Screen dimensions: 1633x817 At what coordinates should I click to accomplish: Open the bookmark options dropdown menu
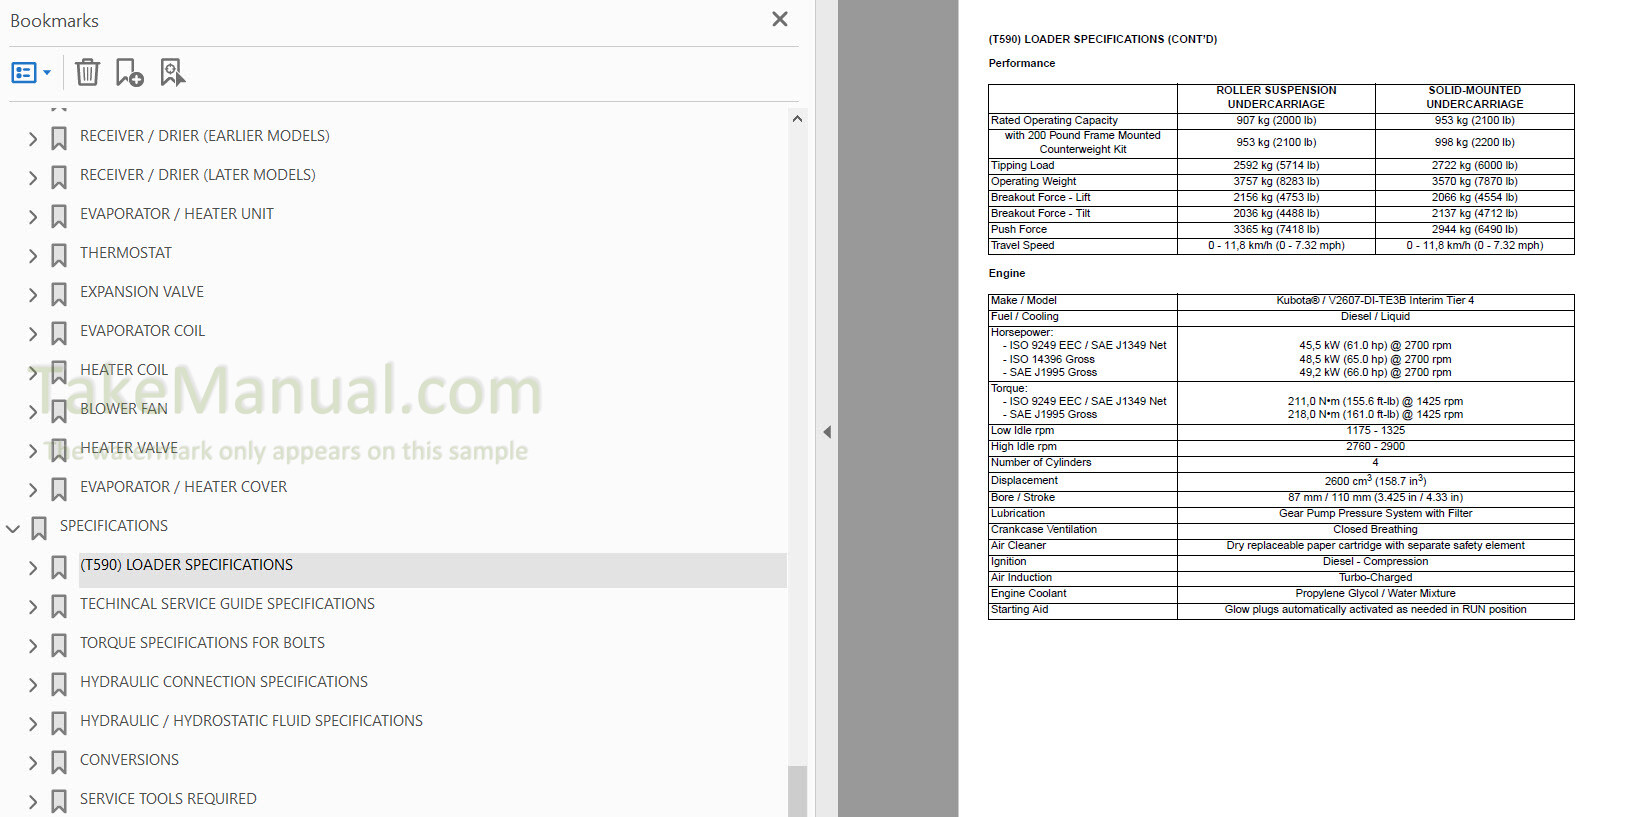tap(31, 72)
